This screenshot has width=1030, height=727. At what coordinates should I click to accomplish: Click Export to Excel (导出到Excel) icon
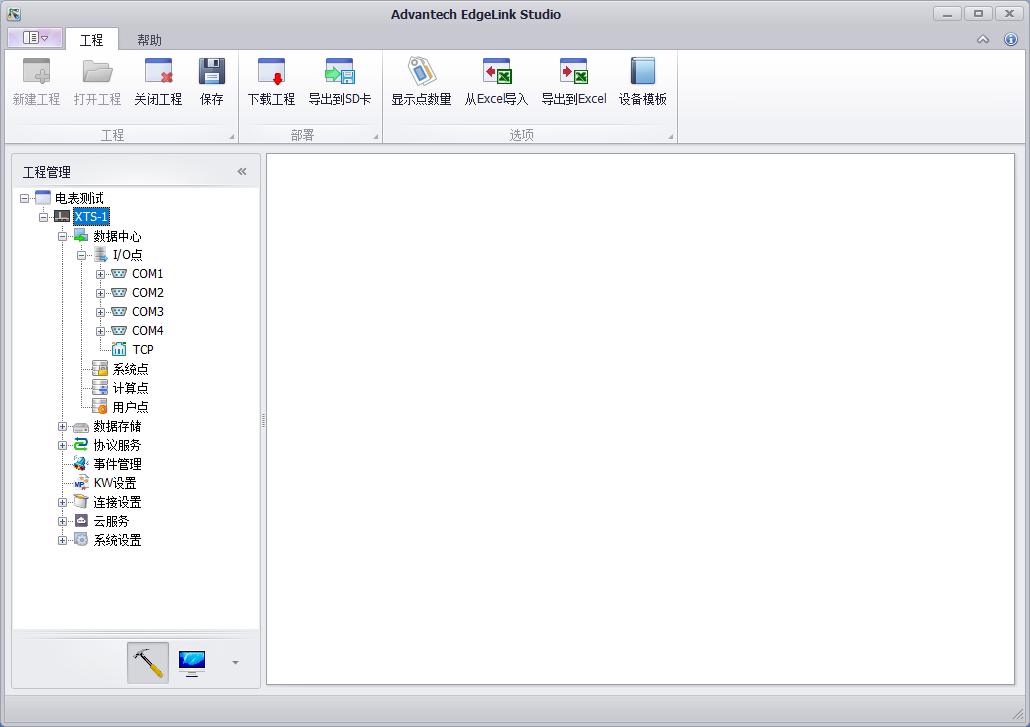[573, 73]
